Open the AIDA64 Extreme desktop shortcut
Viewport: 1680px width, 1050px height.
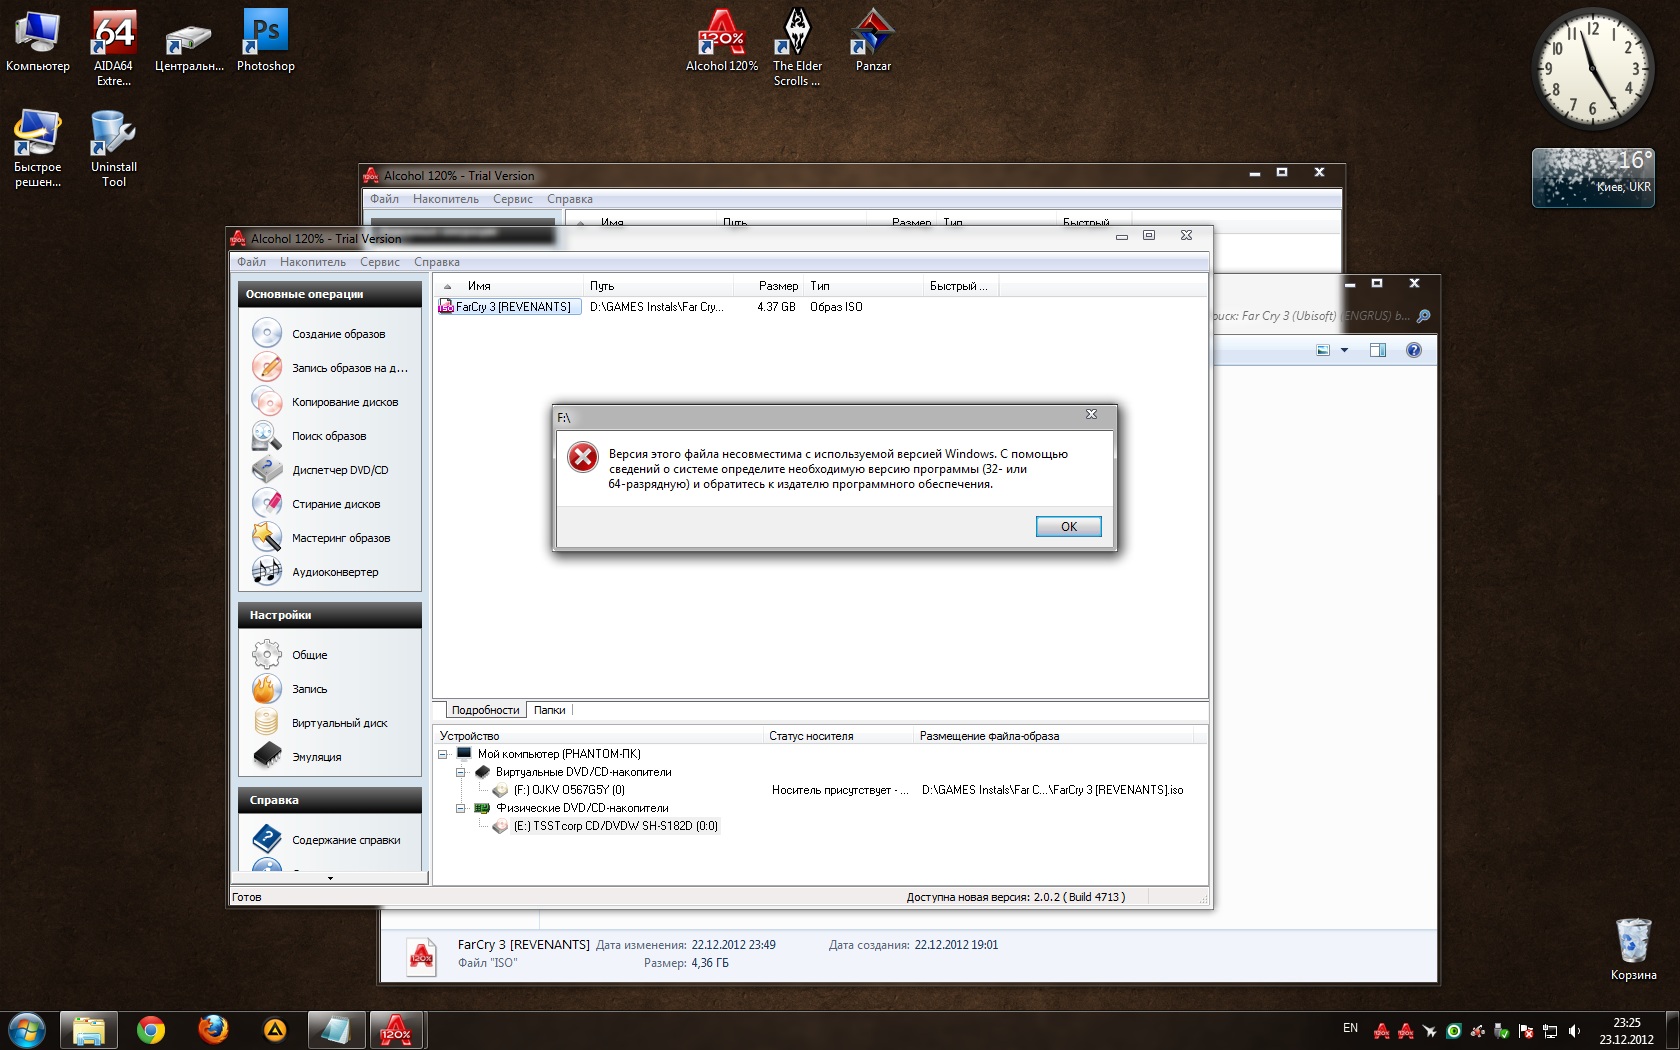114,48
